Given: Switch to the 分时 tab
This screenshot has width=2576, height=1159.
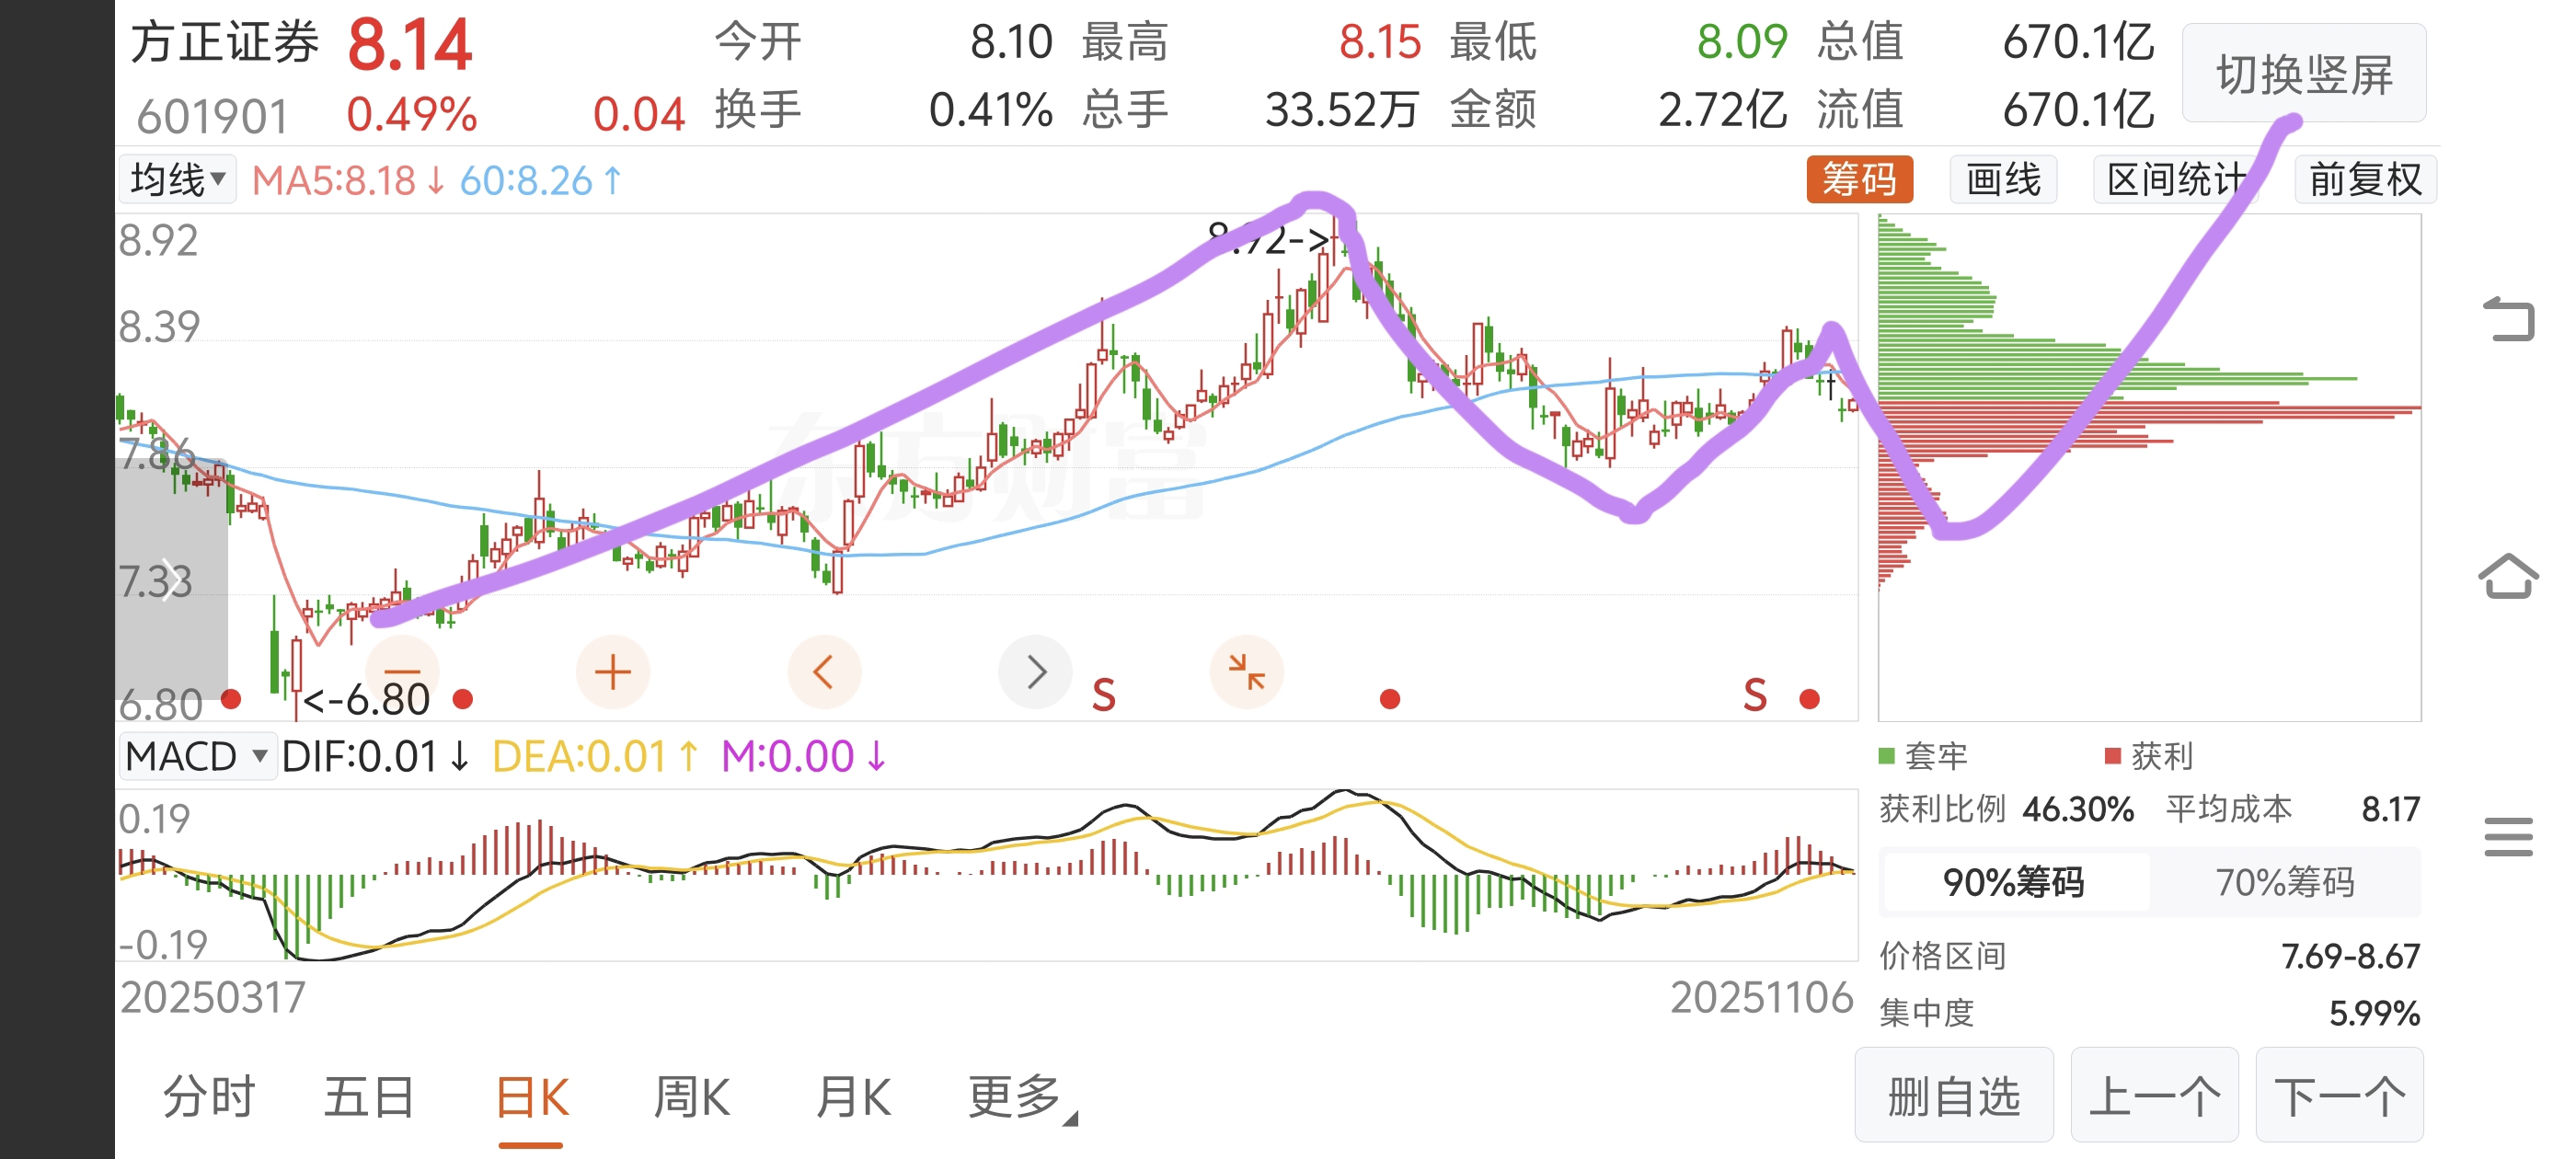Looking at the screenshot, I should [x=209, y=1097].
